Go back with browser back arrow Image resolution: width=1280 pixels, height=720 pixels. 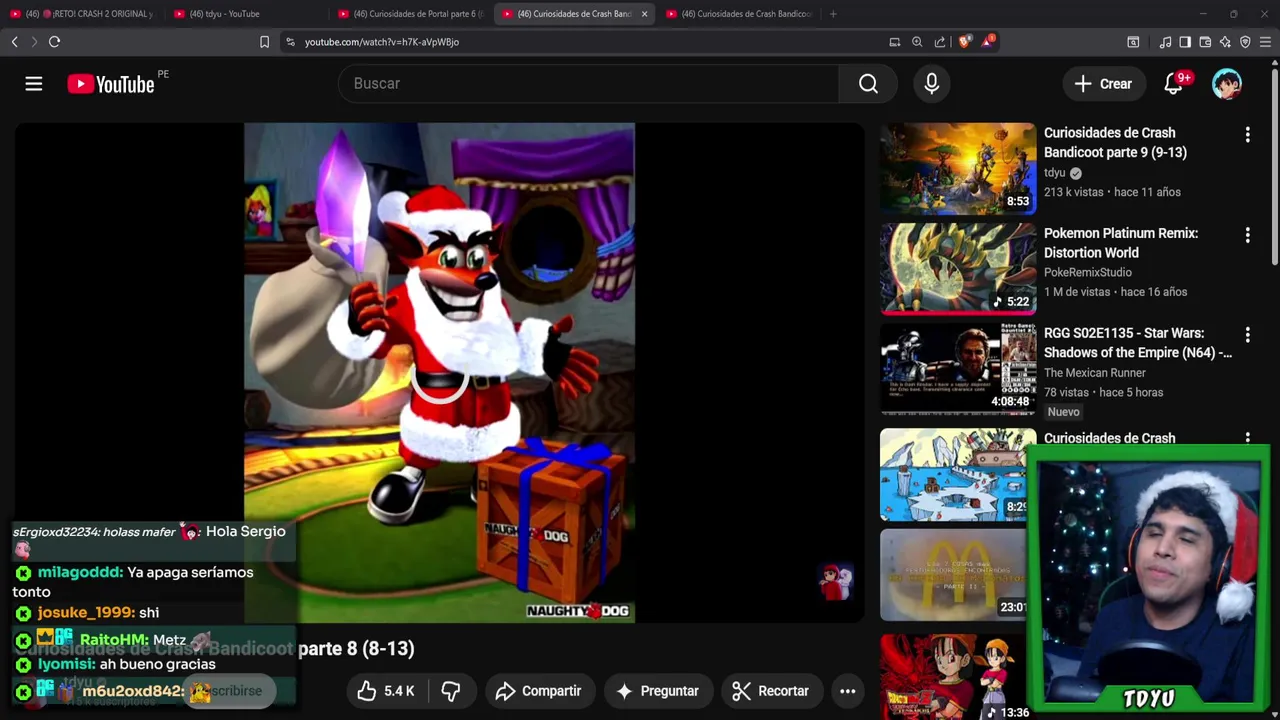tap(14, 42)
